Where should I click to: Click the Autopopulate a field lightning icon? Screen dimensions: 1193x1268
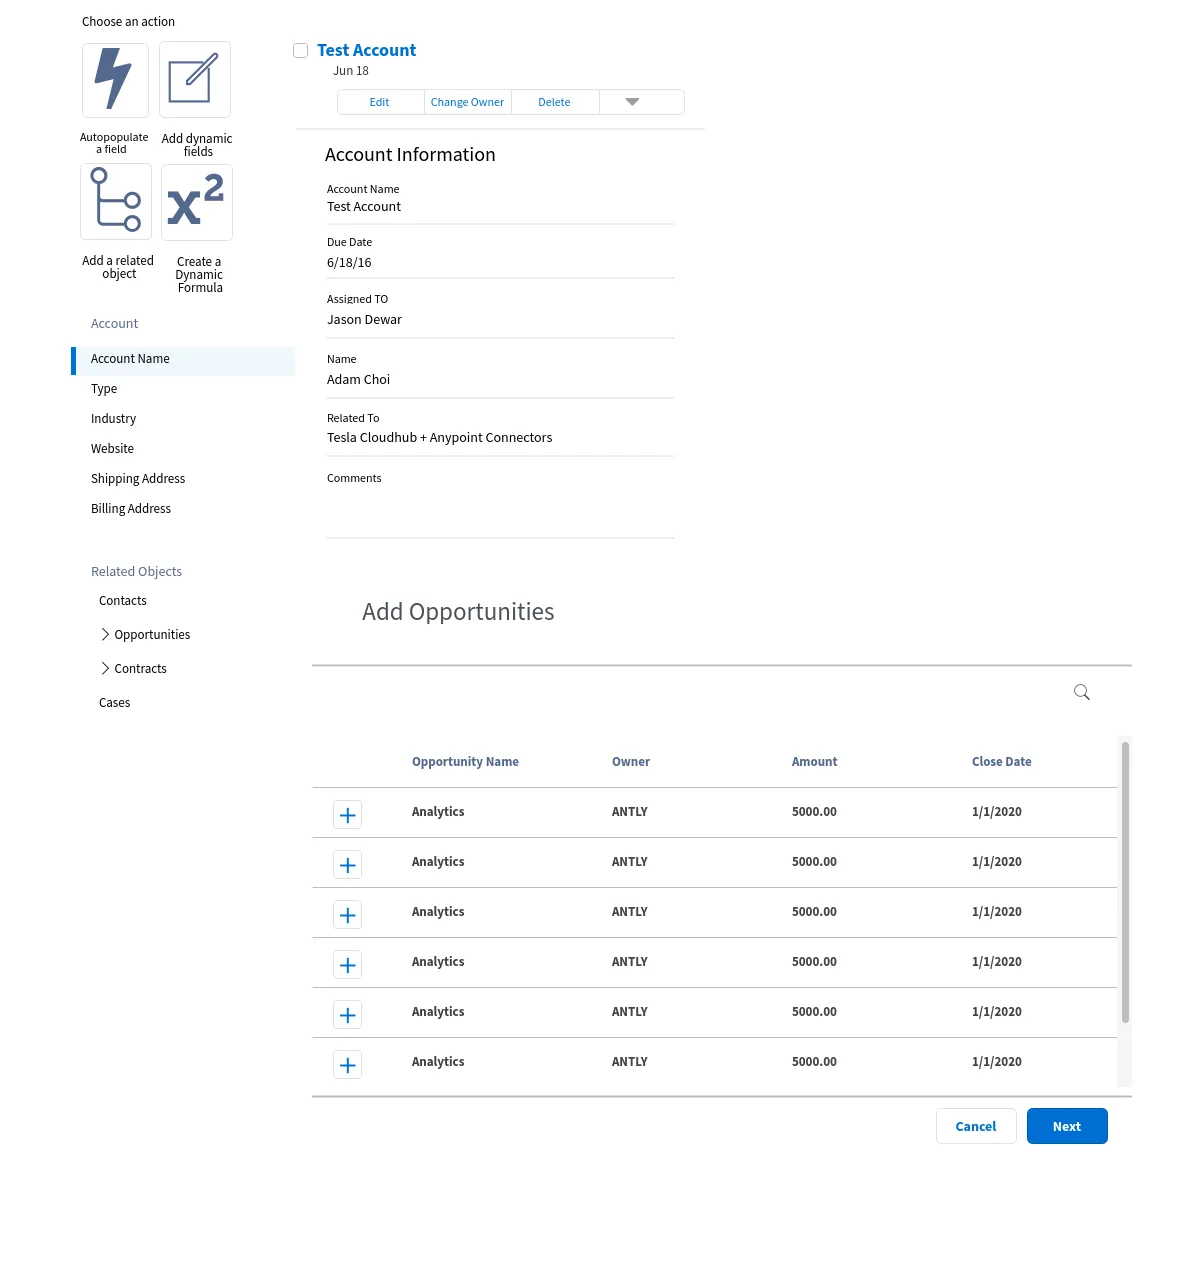click(115, 80)
